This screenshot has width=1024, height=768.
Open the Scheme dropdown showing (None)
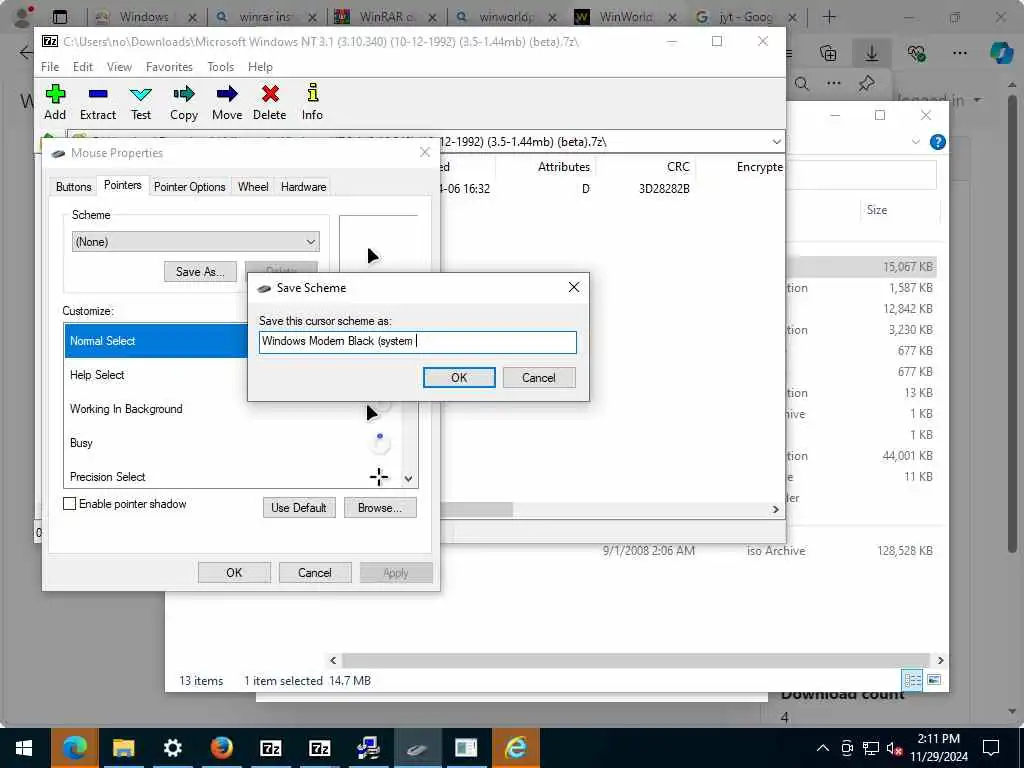(195, 242)
